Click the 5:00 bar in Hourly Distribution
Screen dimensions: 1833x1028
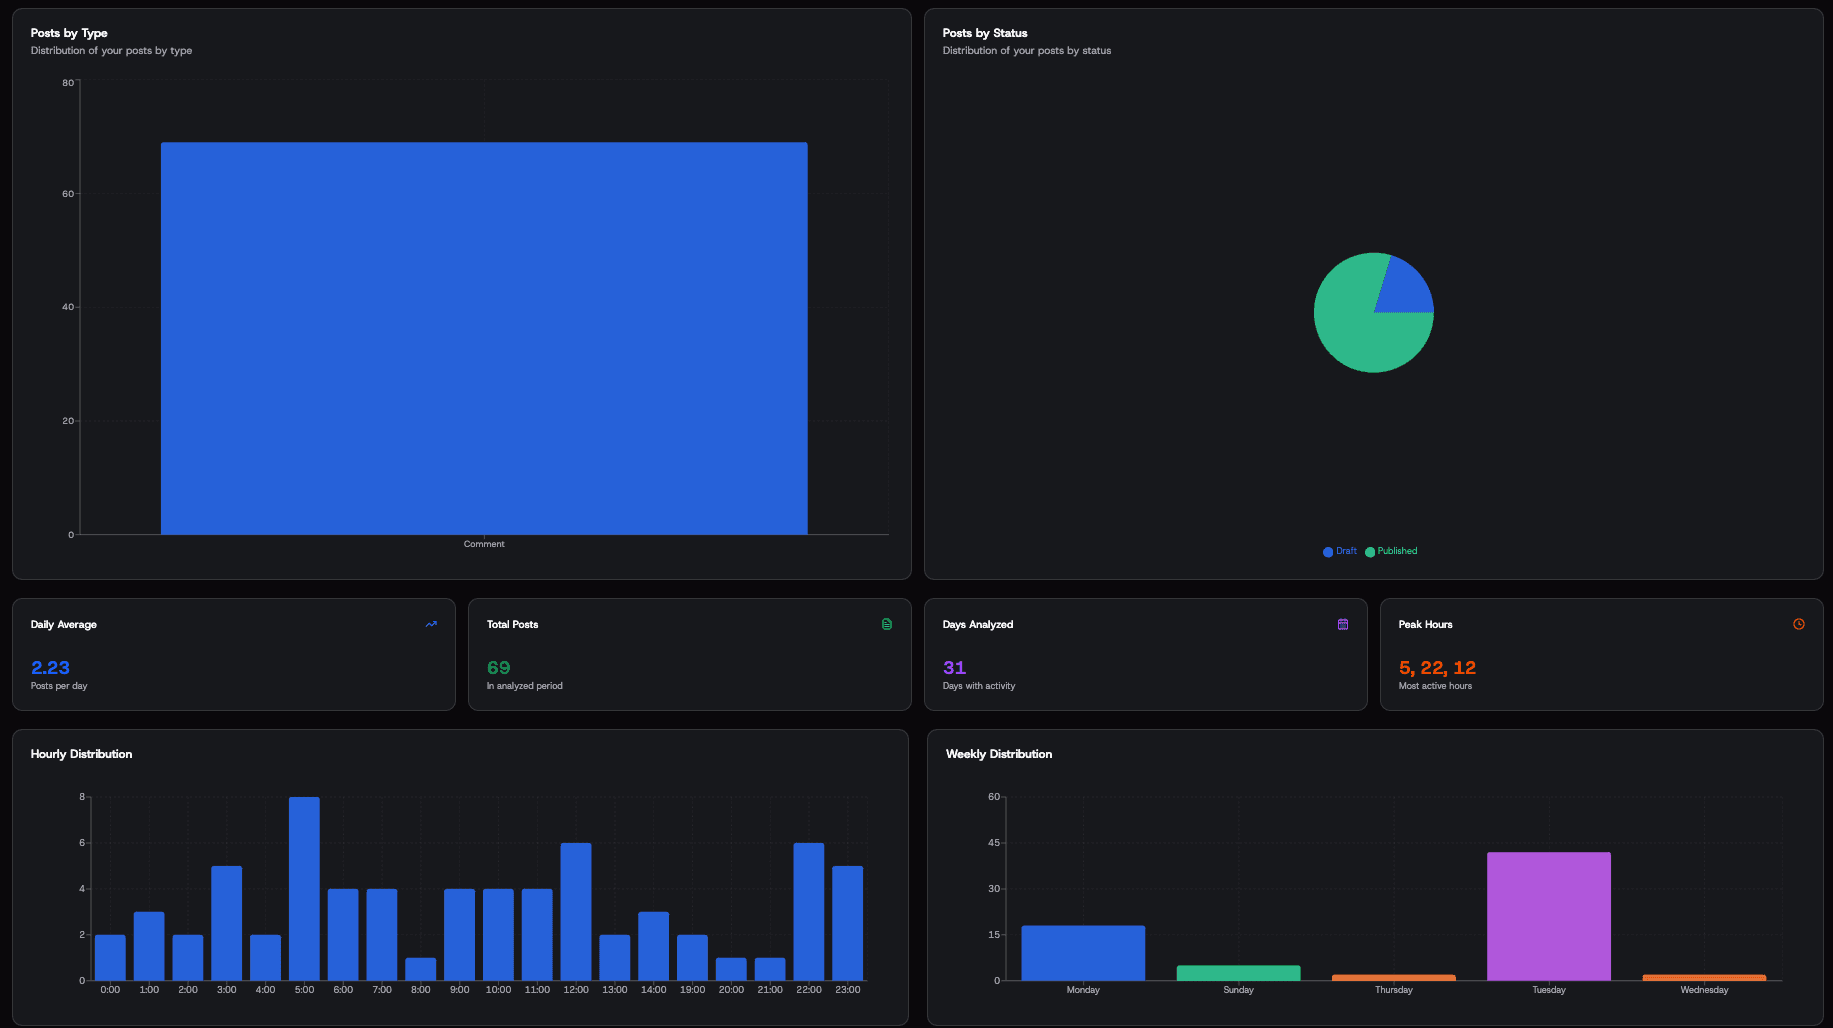point(304,889)
